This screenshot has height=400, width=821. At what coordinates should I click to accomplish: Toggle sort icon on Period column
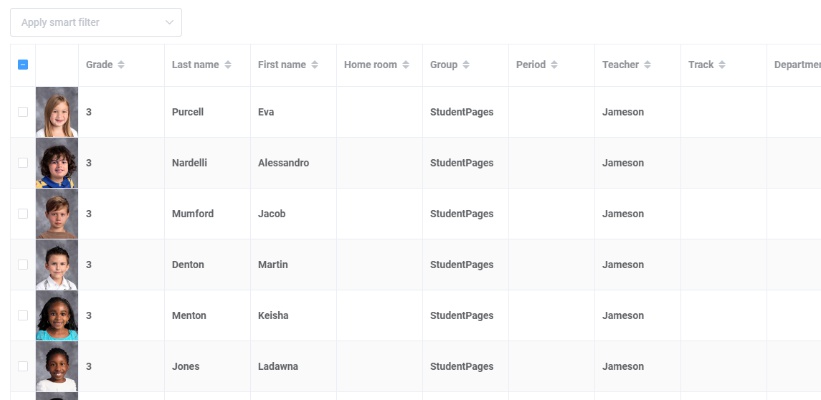[554, 65]
